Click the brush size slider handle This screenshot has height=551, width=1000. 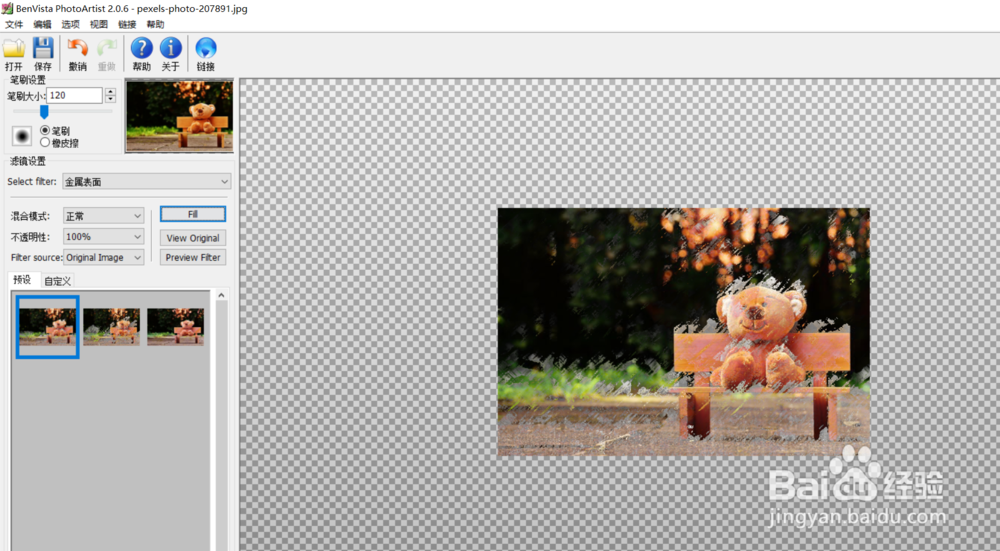coord(44,112)
